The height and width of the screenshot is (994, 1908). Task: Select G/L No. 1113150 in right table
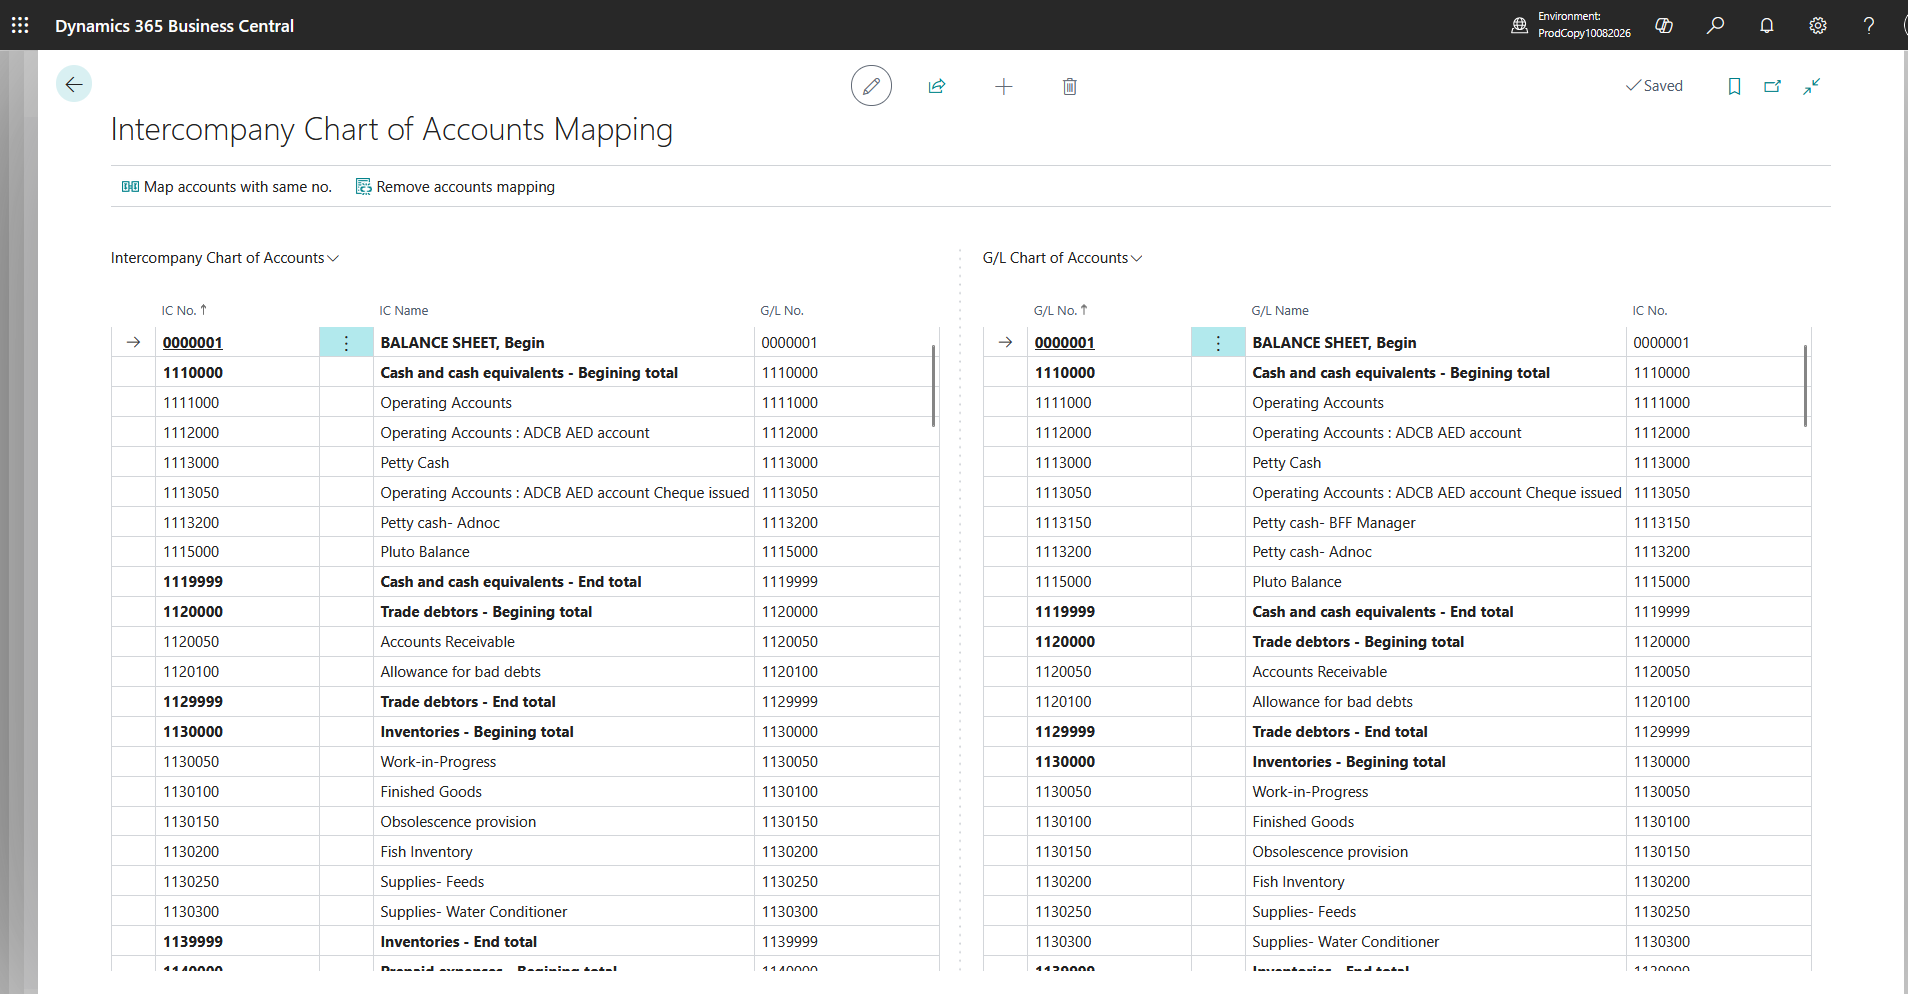point(1109,522)
